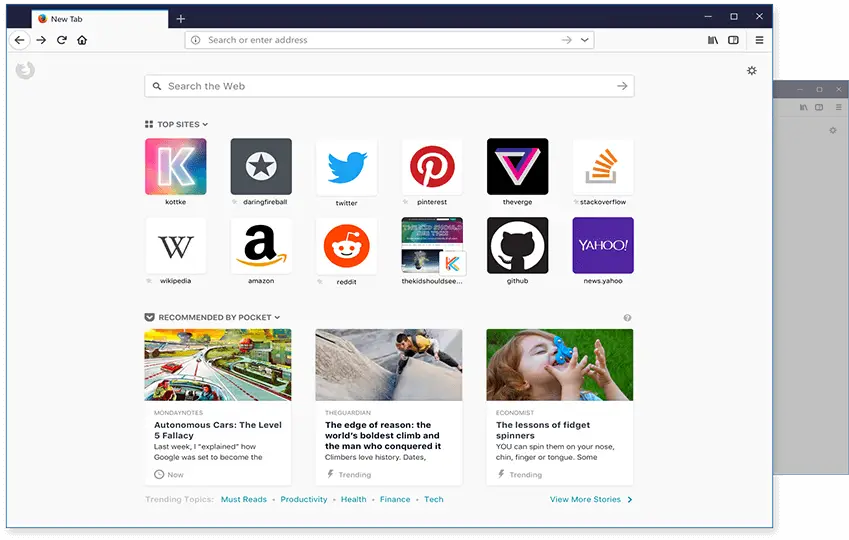Open a new tab with plus button
The width and height of the screenshot is (849, 540).
(x=181, y=19)
